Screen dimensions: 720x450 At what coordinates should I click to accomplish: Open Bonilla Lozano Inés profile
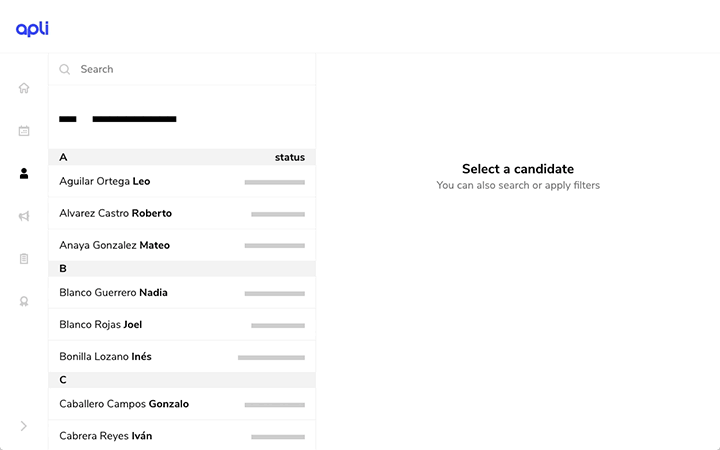click(182, 356)
